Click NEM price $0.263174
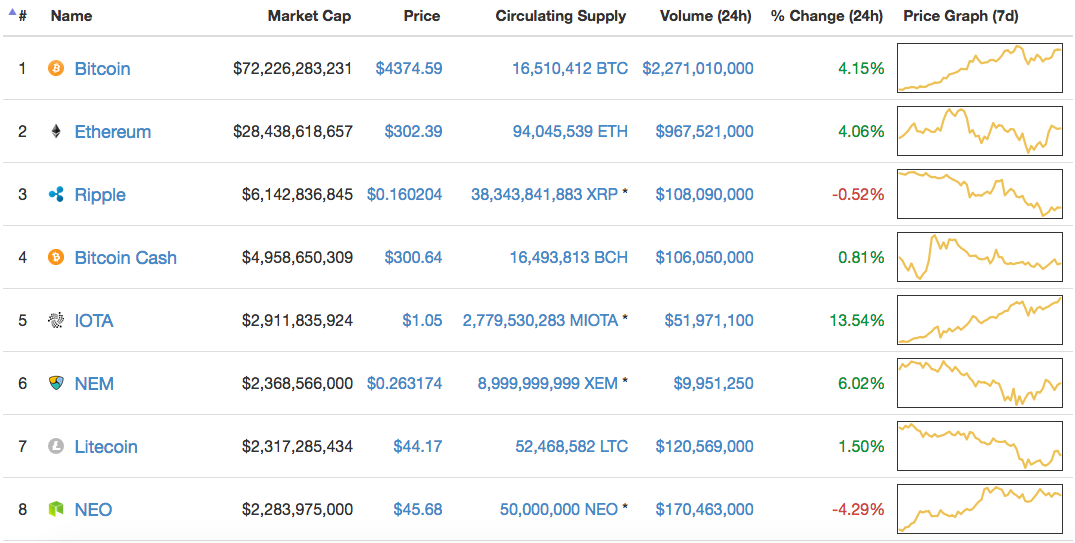This screenshot has height=543, width=1075. 404,383
